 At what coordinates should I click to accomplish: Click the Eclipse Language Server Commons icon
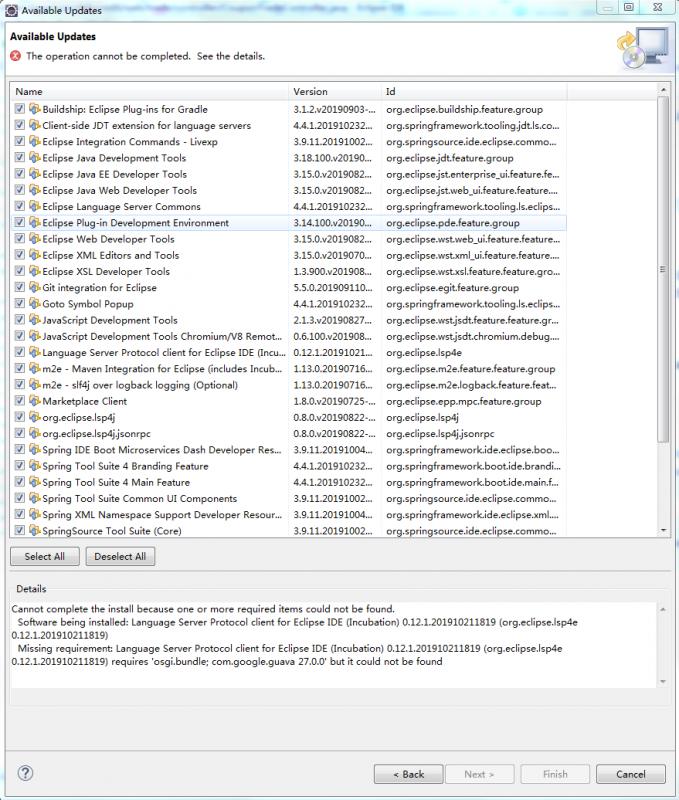(x=35, y=207)
